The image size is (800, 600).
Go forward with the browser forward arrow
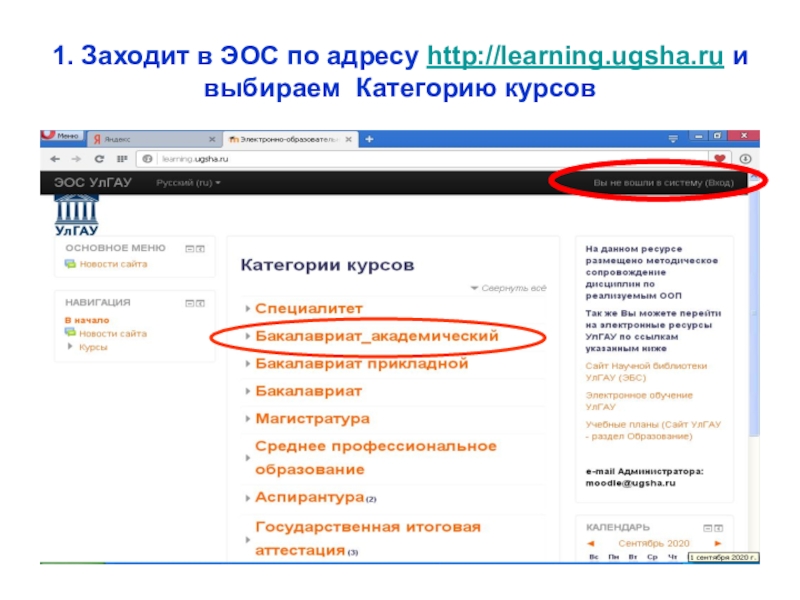coord(76,159)
